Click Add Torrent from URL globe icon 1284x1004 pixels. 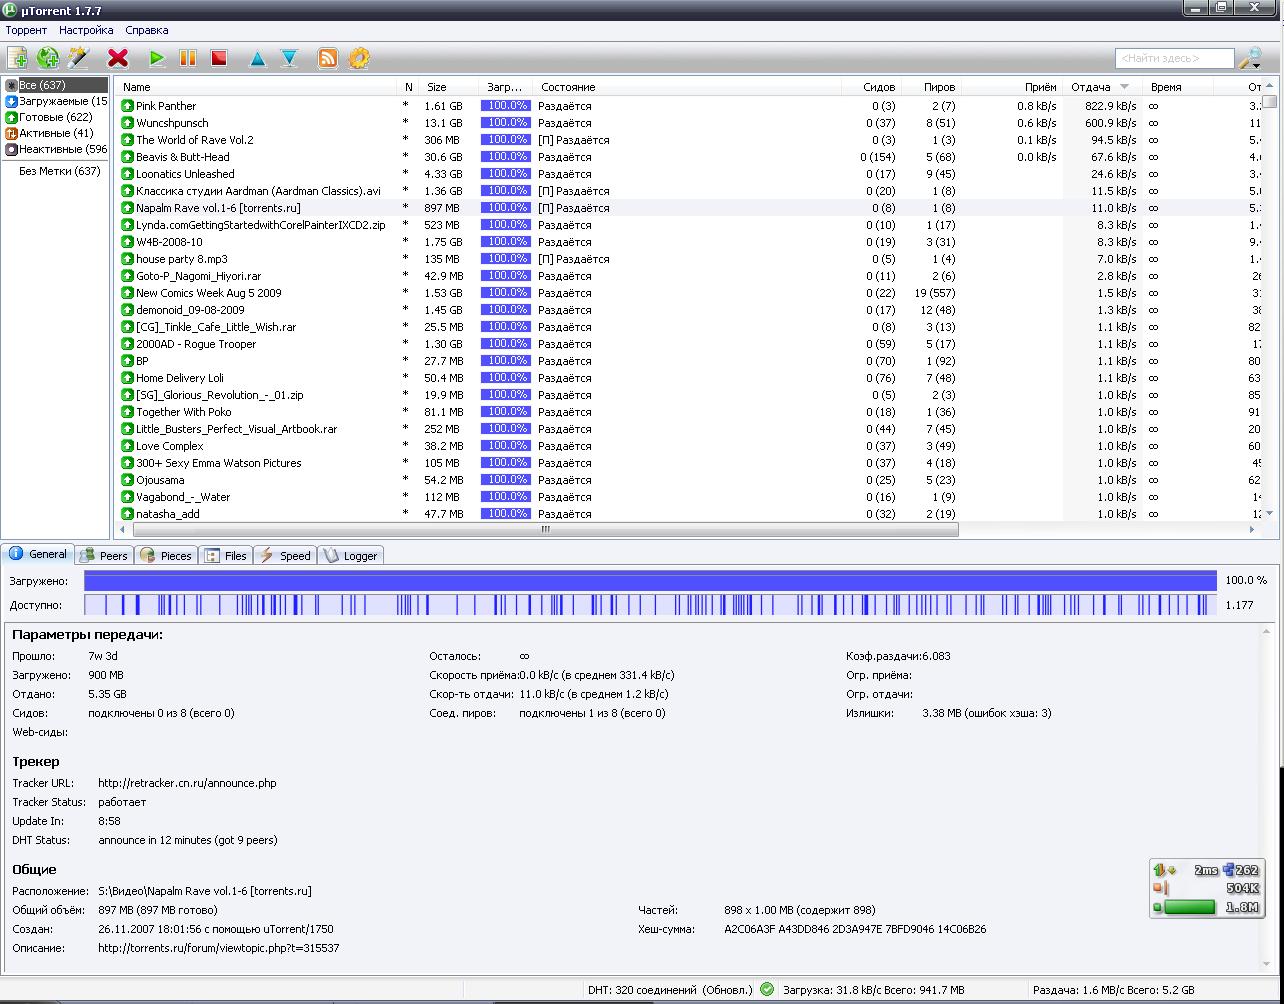[x=47, y=58]
